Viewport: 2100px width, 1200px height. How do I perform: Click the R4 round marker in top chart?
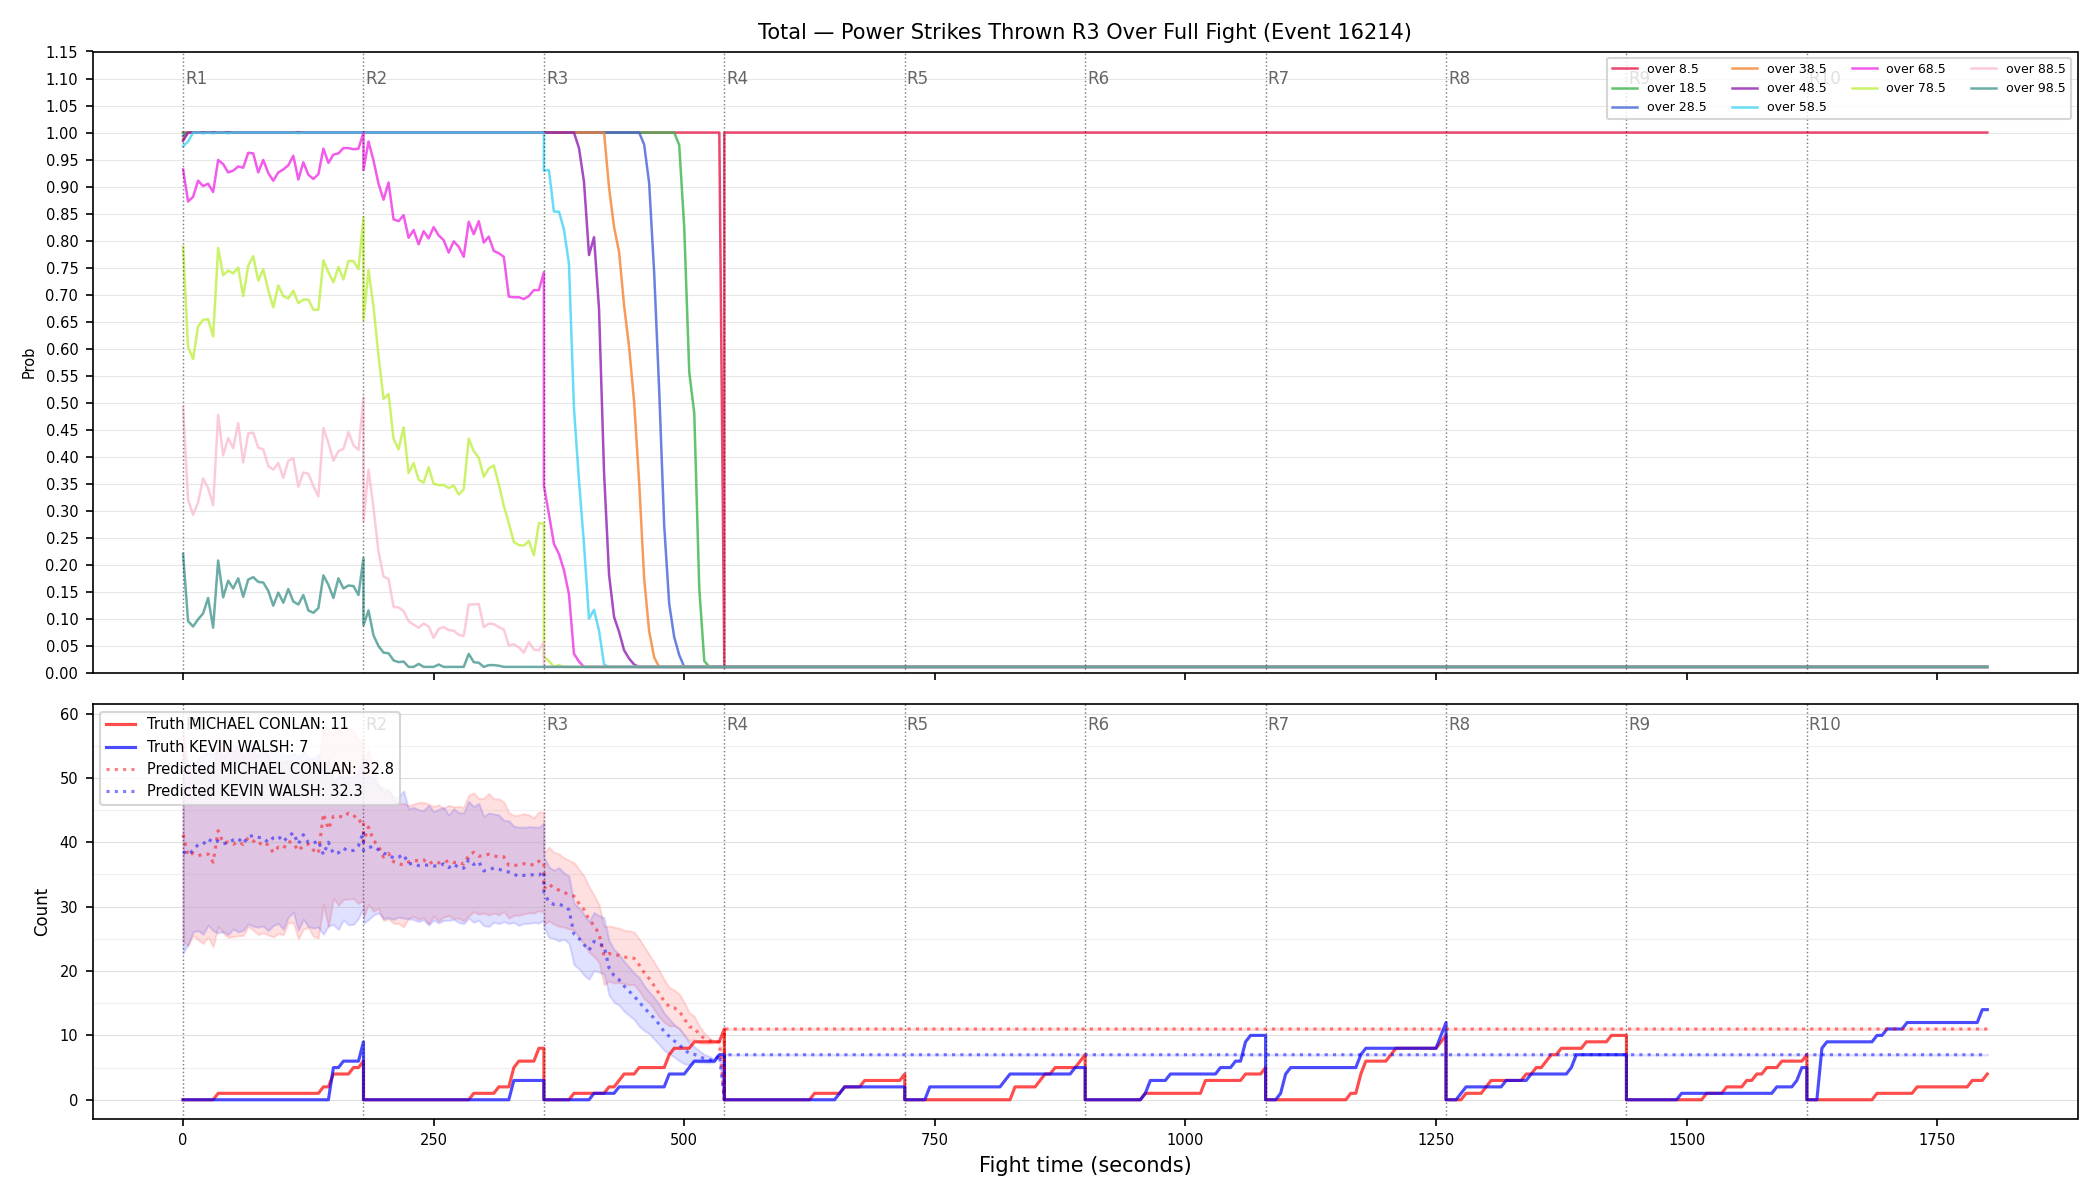737,78
